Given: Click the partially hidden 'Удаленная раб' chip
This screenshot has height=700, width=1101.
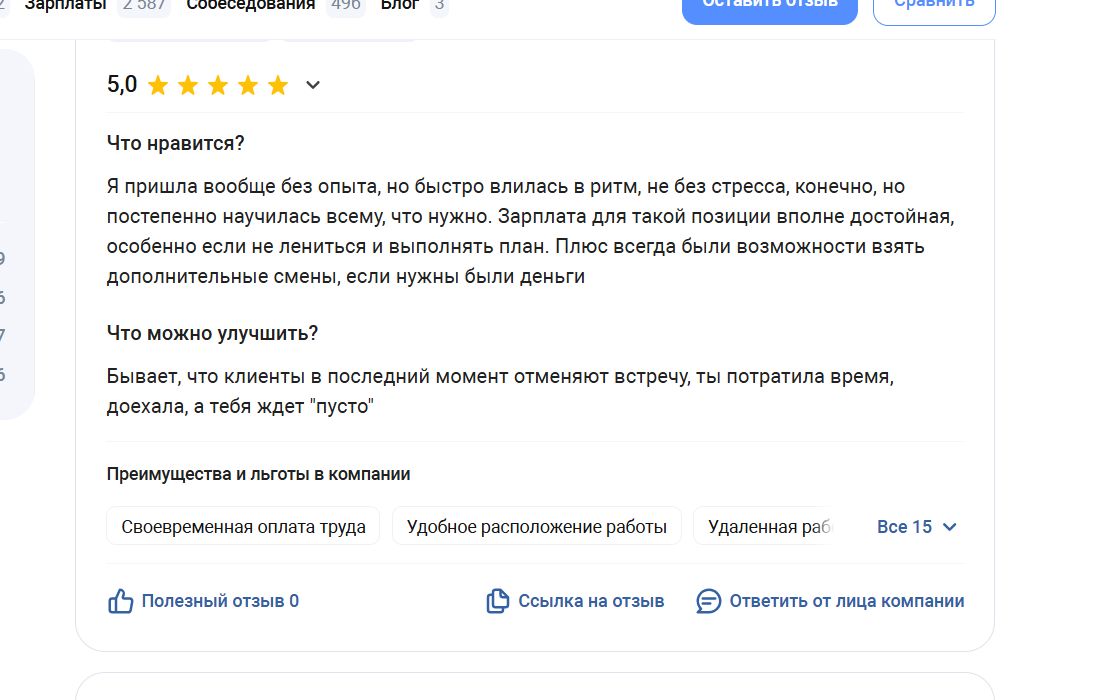Looking at the screenshot, I should coord(768,527).
